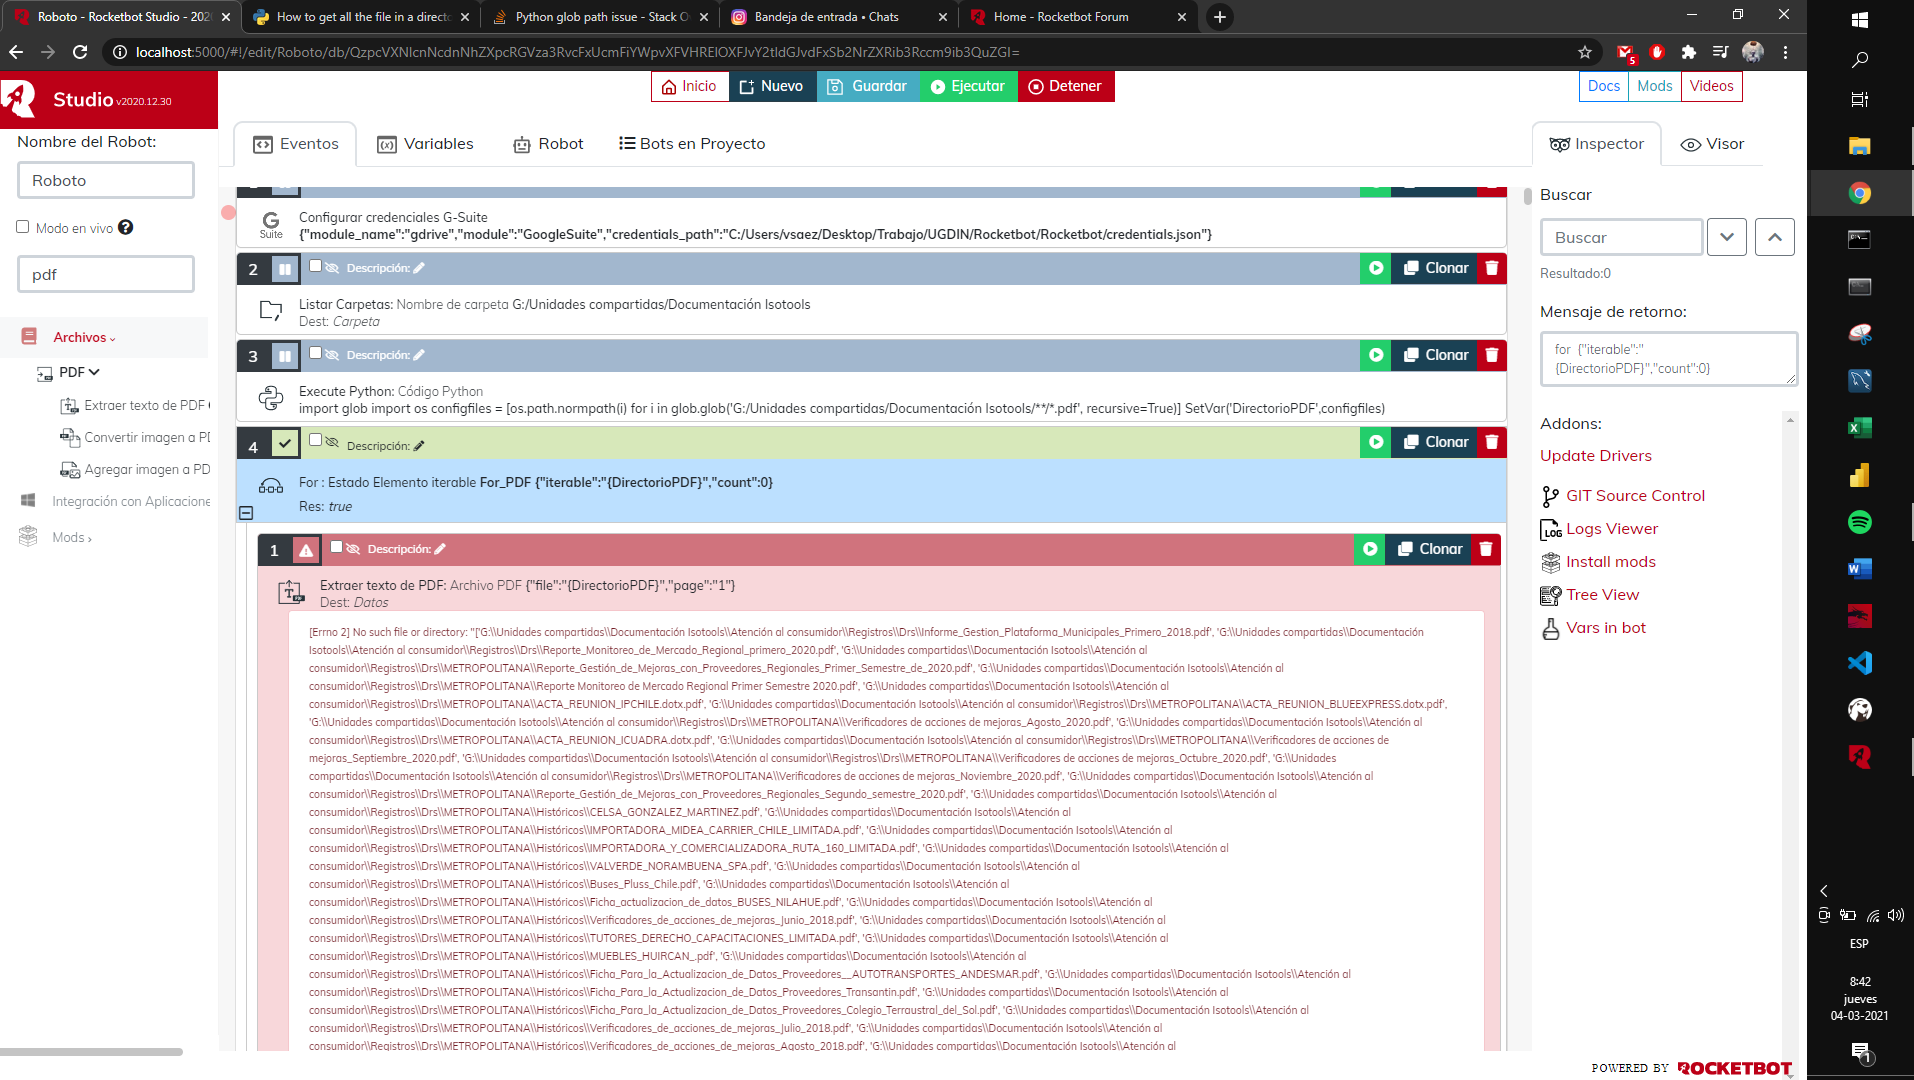Edit the Descripción pencil icon on step 4
The height and width of the screenshot is (1080, 1914).
tap(419, 446)
